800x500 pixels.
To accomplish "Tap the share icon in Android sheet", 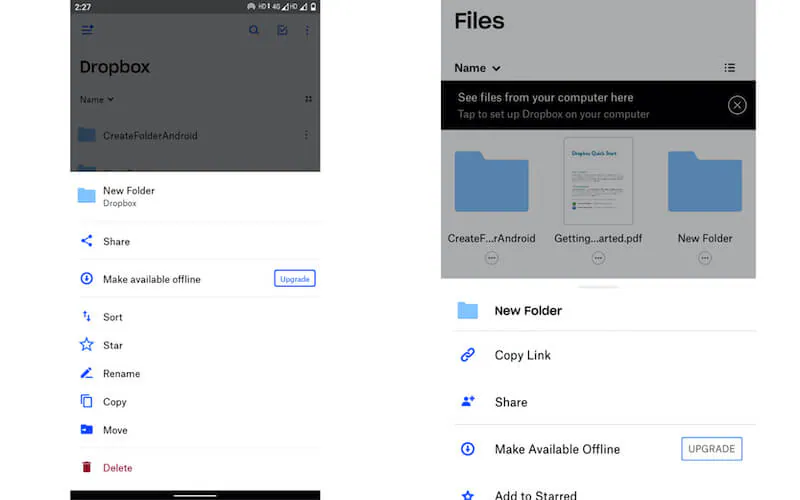I will click(87, 241).
